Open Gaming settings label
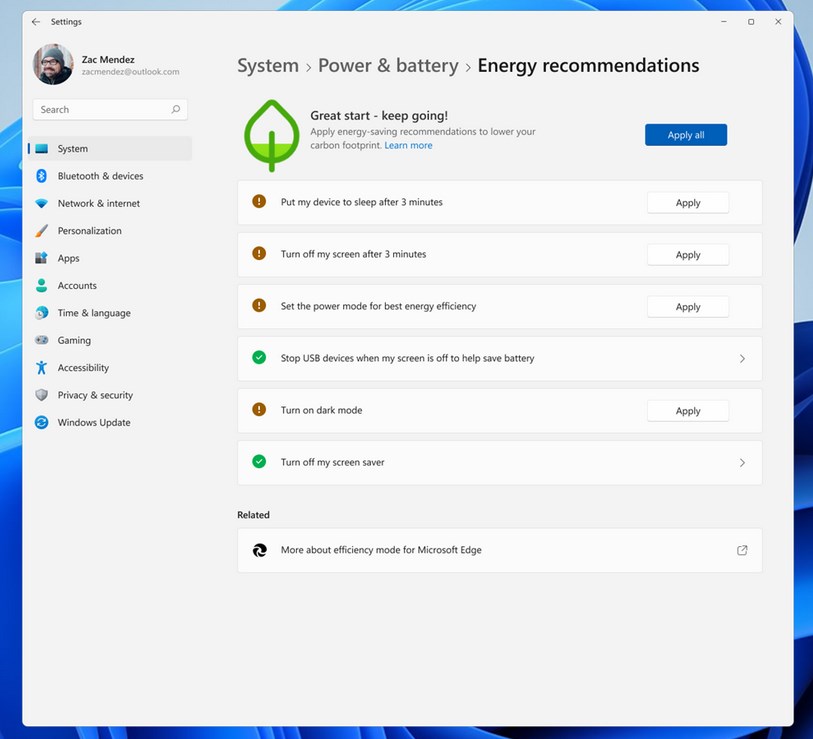813x739 pixels. (74, 340)
